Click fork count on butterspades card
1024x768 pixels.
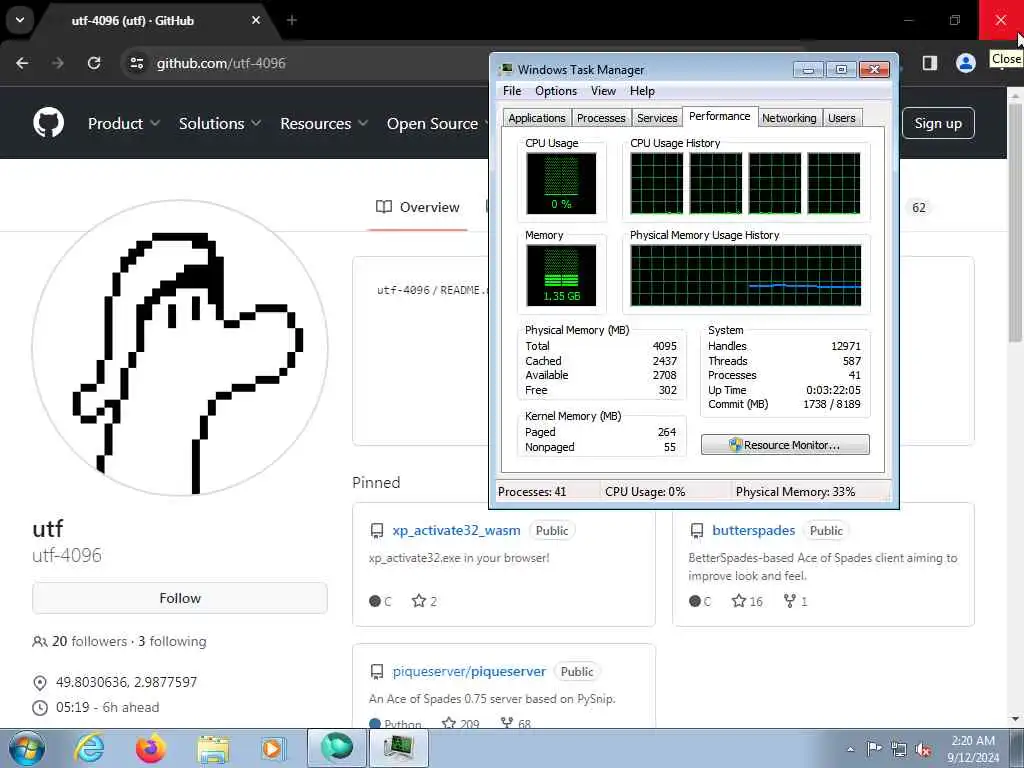pos(795,601)
